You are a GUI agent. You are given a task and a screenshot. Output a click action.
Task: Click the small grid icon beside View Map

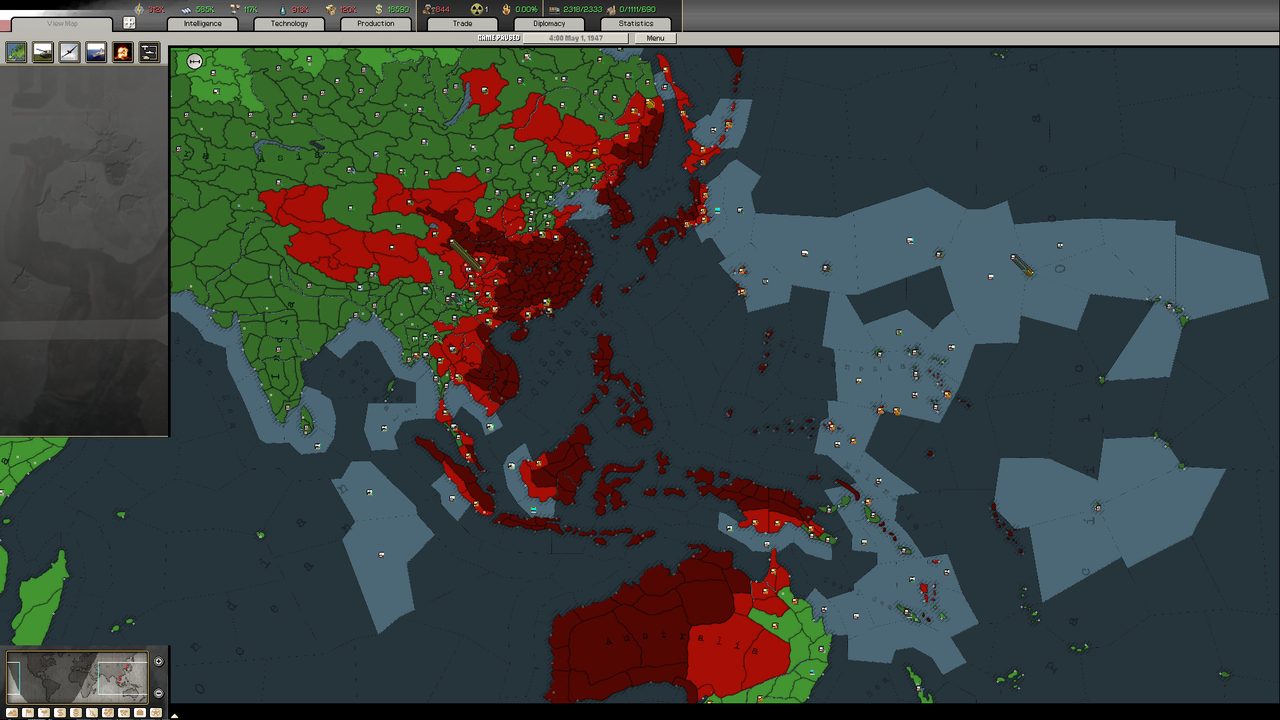(129, 23)
